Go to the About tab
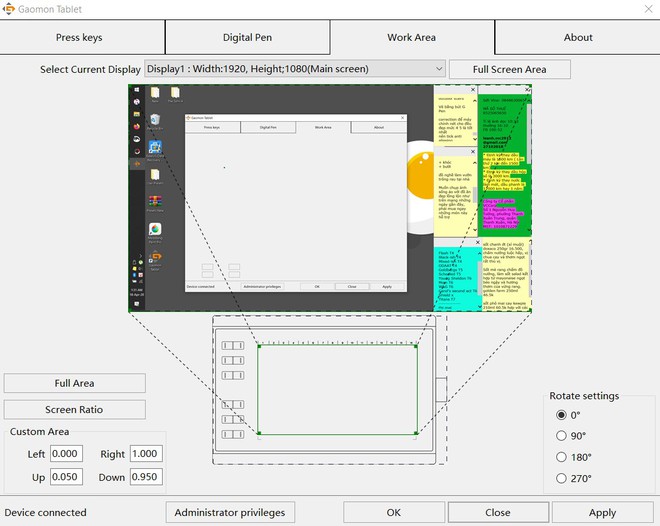Viewport: 660px width, 526px height. [577, 37]
